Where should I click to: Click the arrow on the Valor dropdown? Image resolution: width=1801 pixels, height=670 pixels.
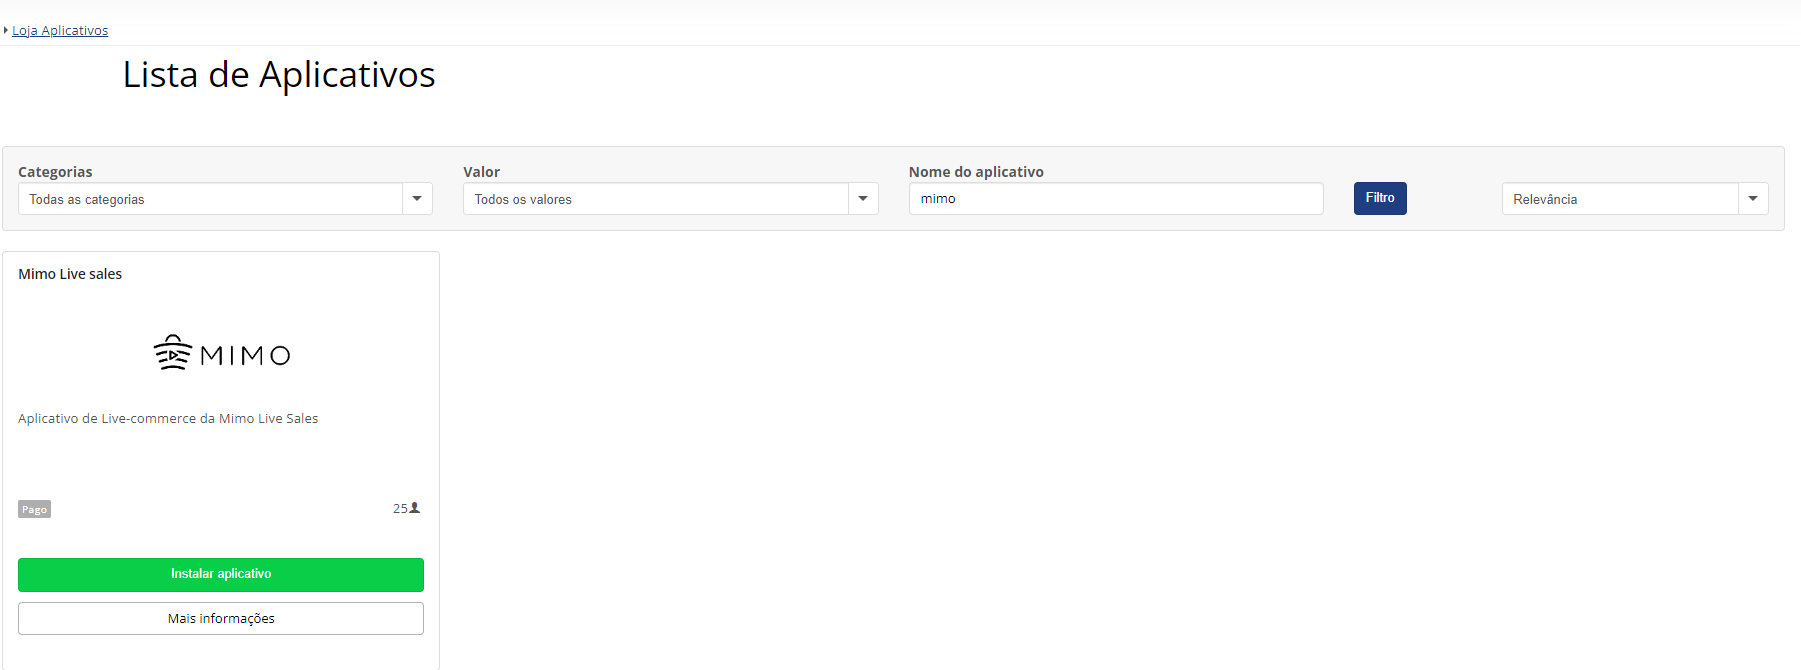point(863,199)
